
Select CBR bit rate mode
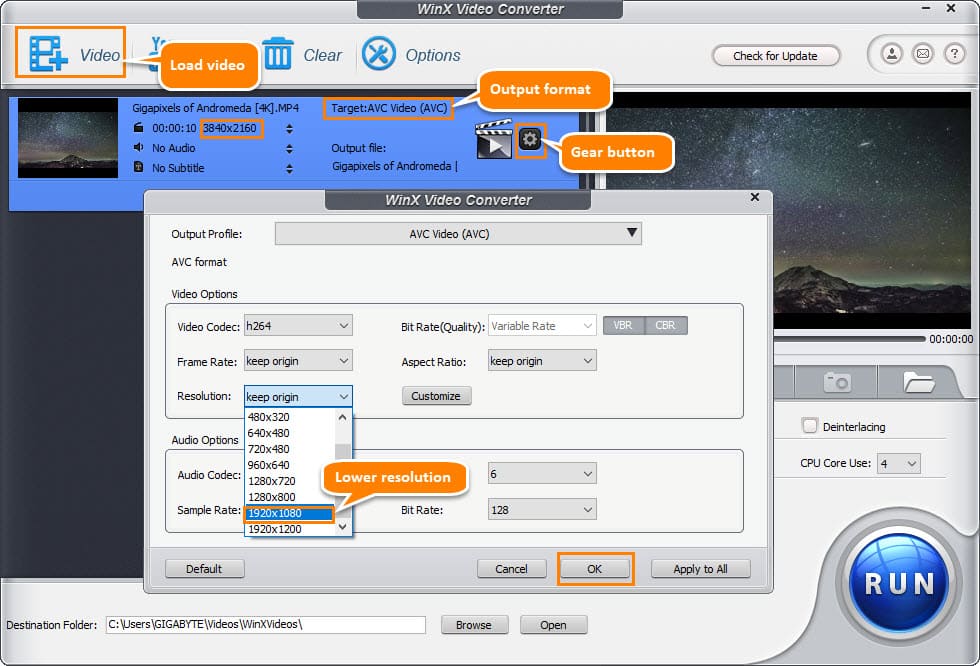tap(666, 326)
